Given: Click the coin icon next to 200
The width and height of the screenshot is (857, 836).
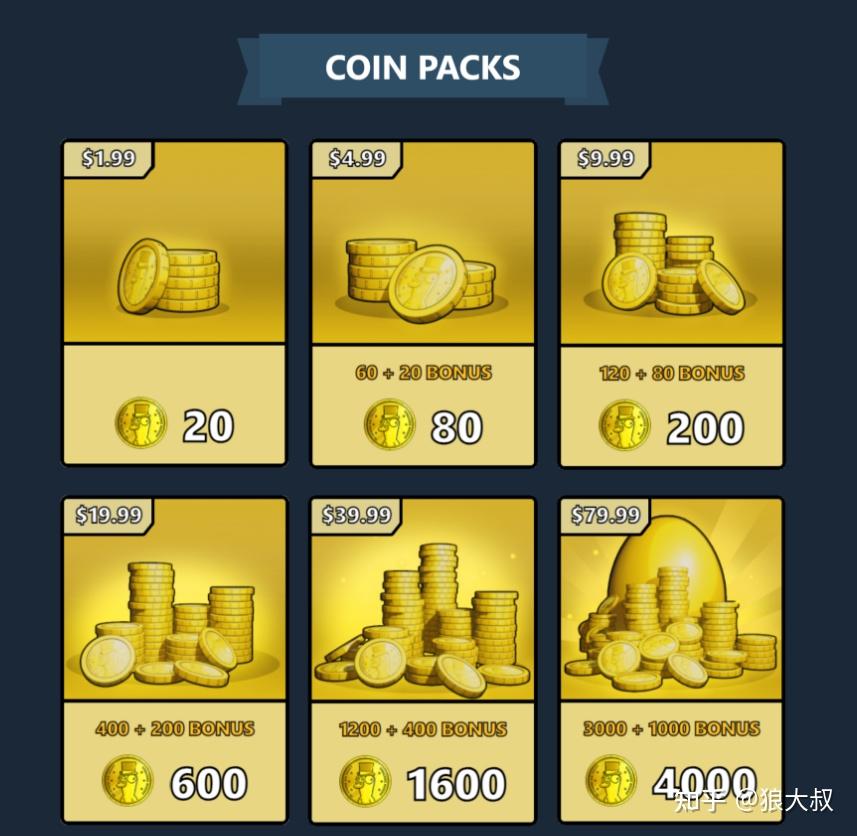Looking at the screenshot, I should click(x=625, y=425).
